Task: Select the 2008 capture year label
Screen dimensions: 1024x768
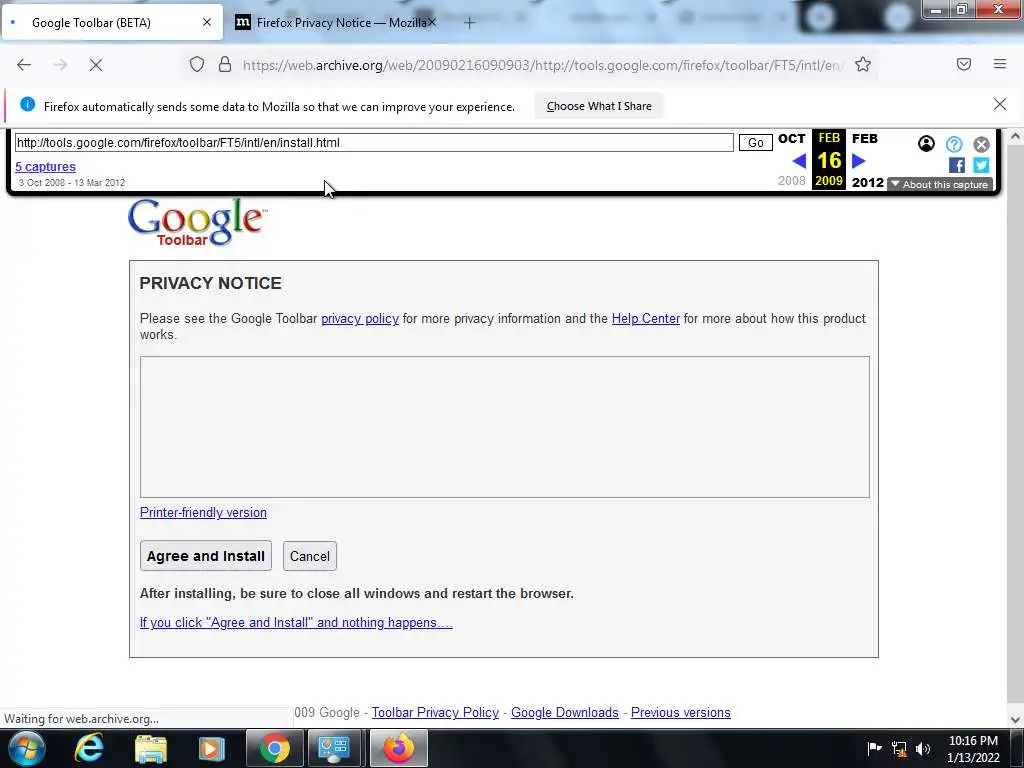Action: pyautogui.click(x=792, y=181)
